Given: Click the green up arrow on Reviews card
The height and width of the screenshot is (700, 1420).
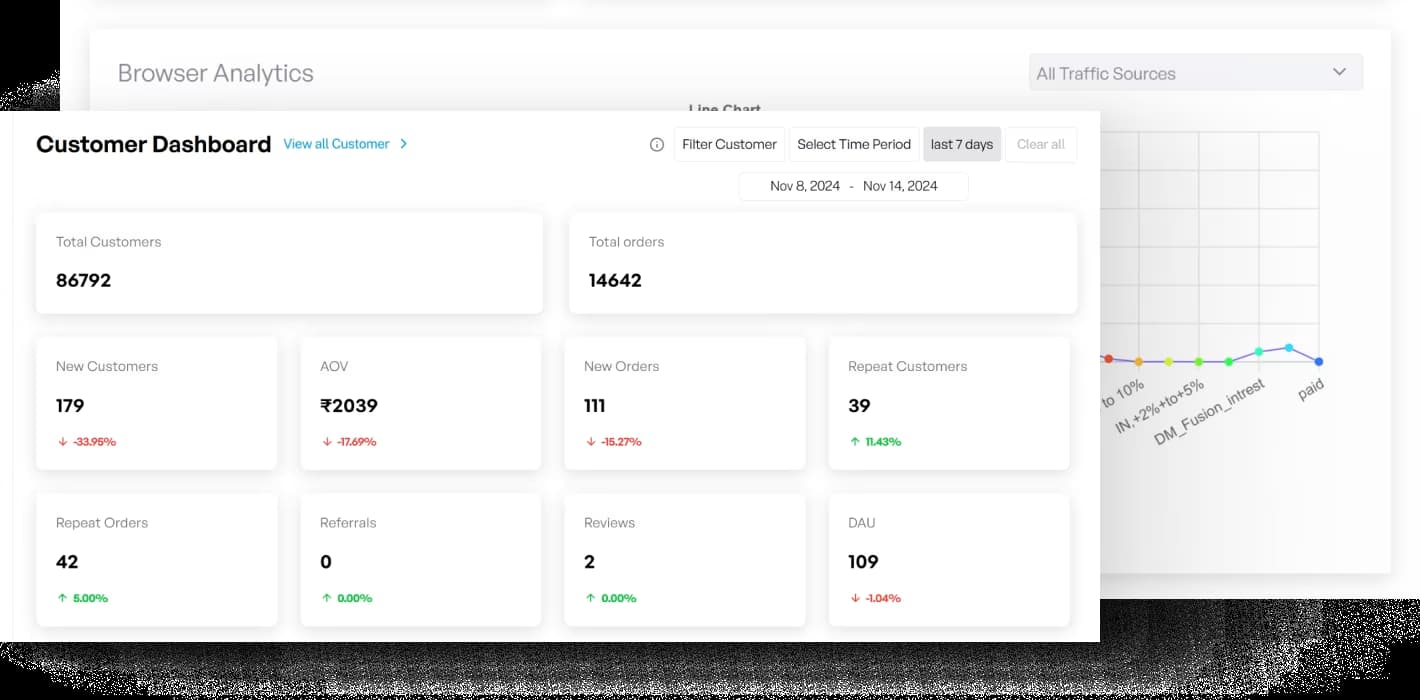Looking at the screenshot, I should tap(589, 597).
